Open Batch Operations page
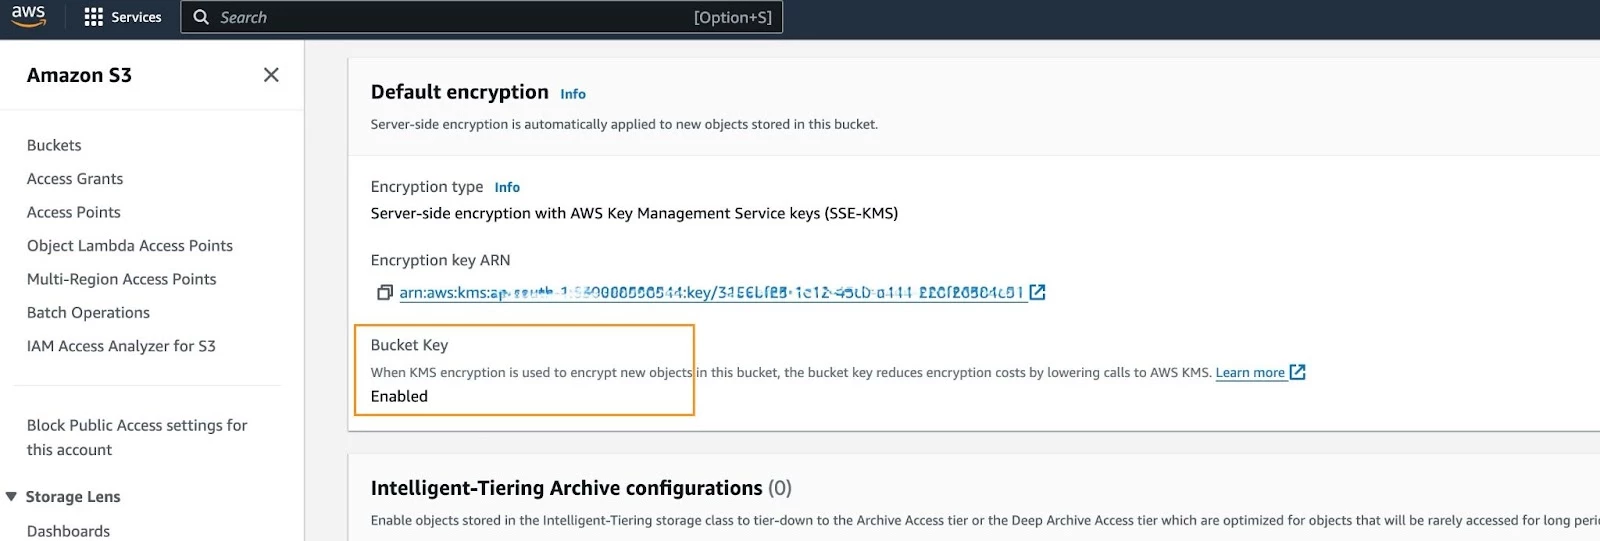Screen dimensions: 1600x541 (x=88, y=313)
